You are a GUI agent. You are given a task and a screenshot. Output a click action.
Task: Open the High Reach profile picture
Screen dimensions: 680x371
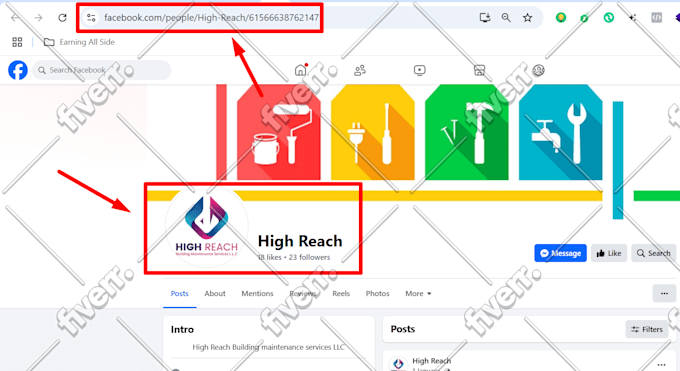point(206,227)
